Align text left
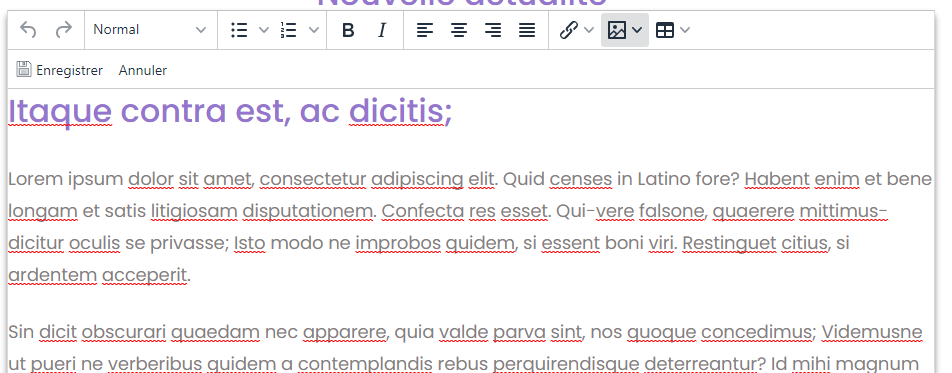Screen dimensions: 952x373 coord(425,30)
